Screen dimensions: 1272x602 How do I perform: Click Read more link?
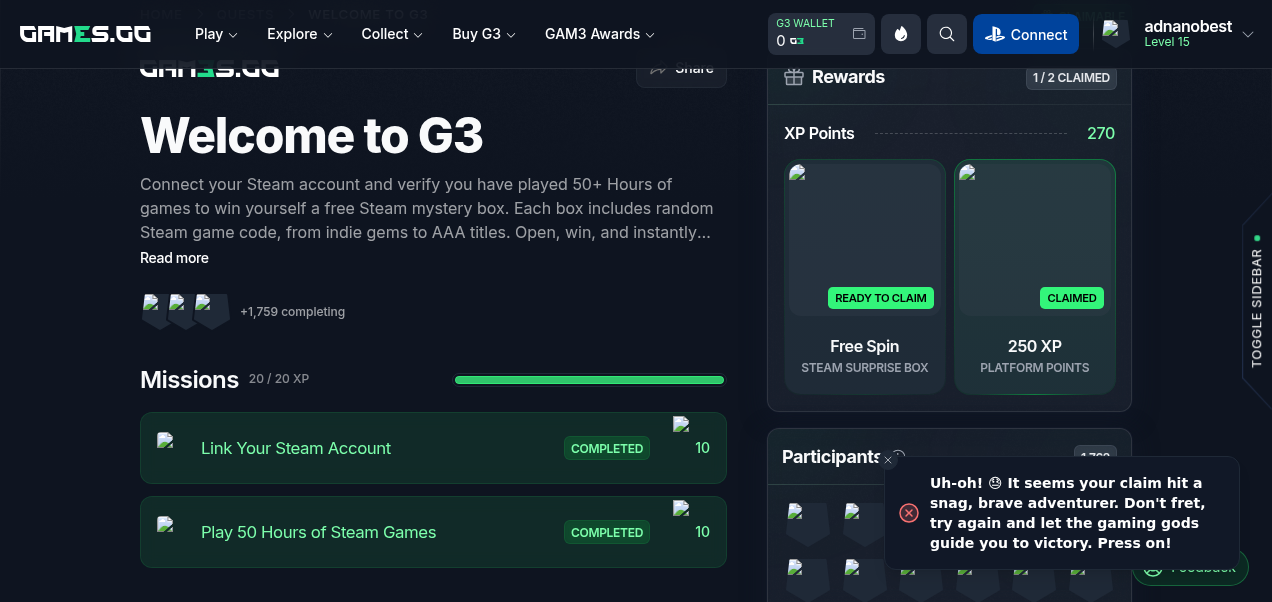click(174, 258)
